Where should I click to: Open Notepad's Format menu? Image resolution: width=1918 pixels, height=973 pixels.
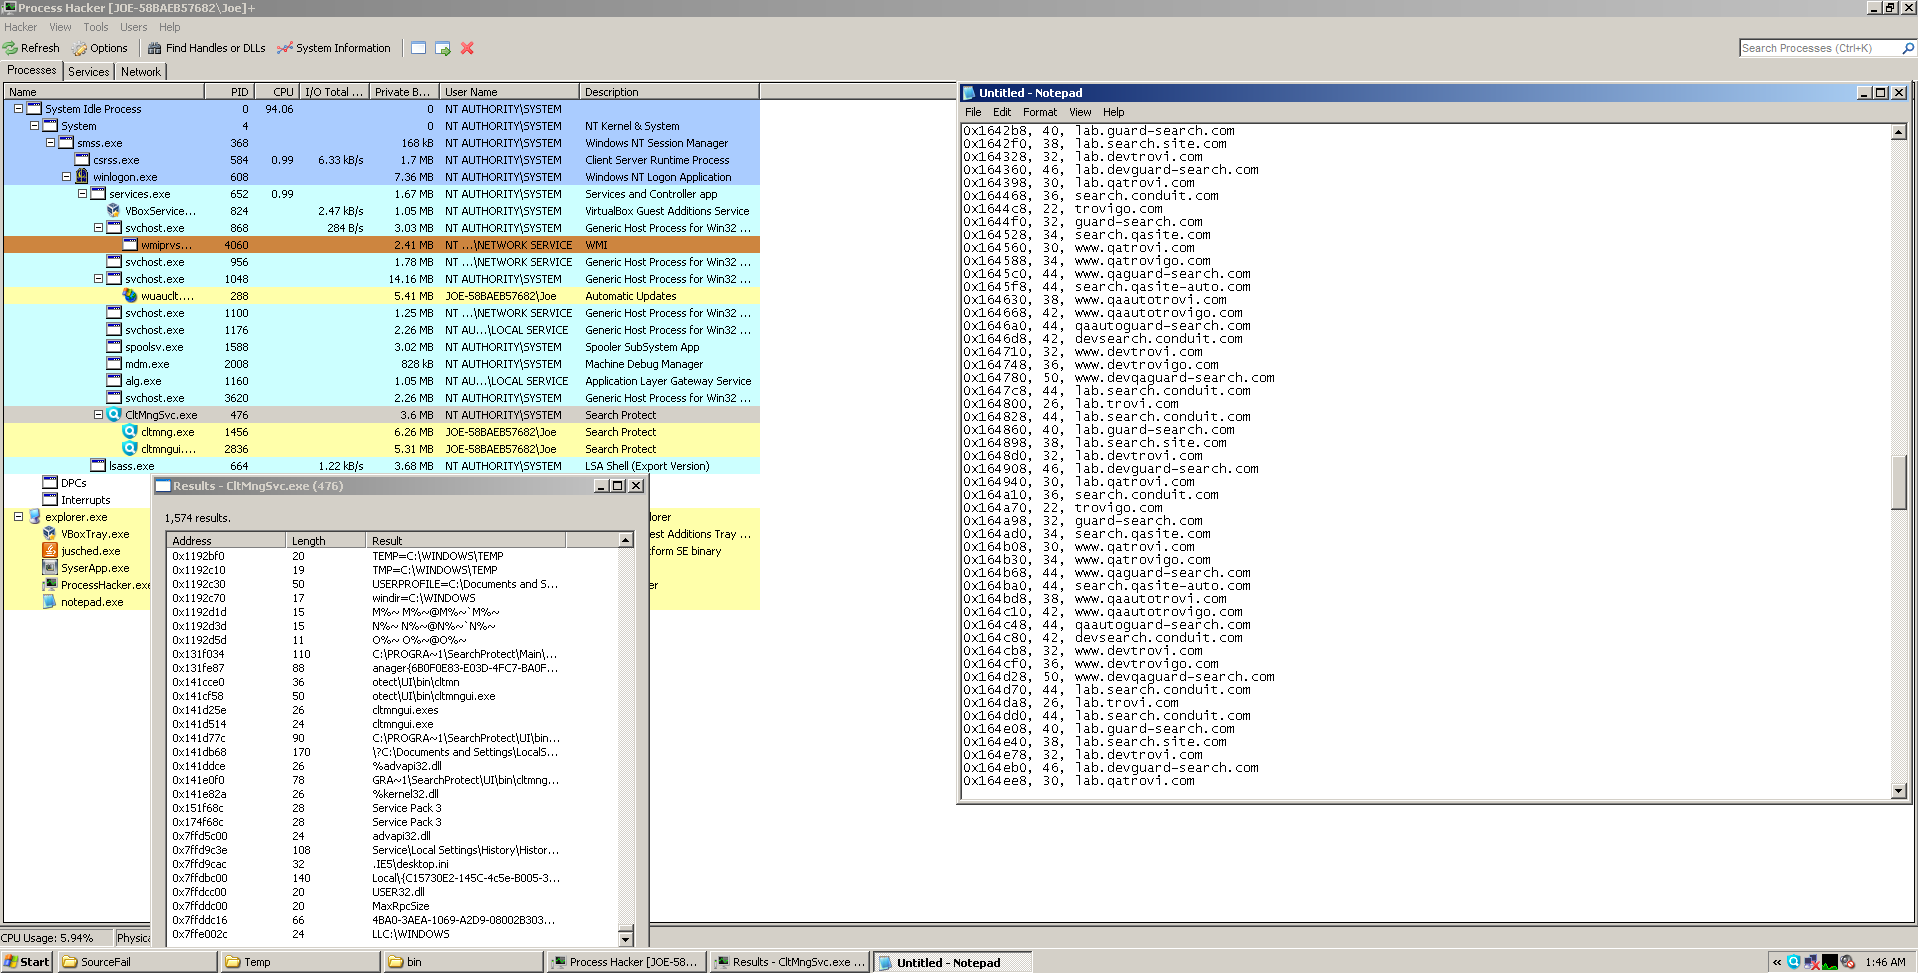coord(1039,112)
